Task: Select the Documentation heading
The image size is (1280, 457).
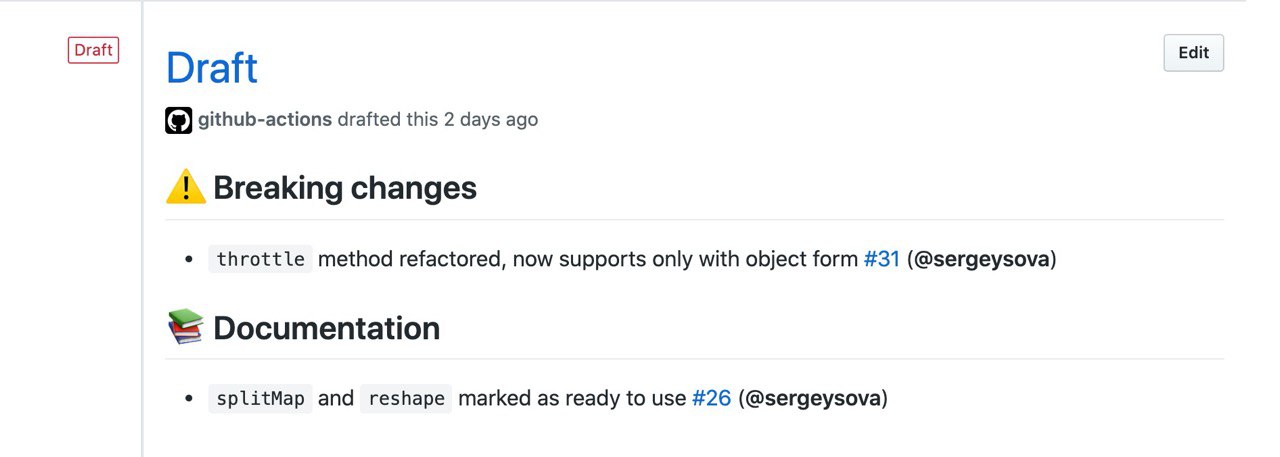Action: coord(327,328)
